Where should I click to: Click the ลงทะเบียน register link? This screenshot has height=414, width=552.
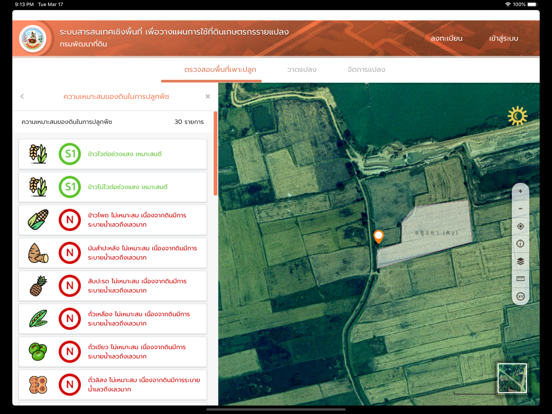446,38
